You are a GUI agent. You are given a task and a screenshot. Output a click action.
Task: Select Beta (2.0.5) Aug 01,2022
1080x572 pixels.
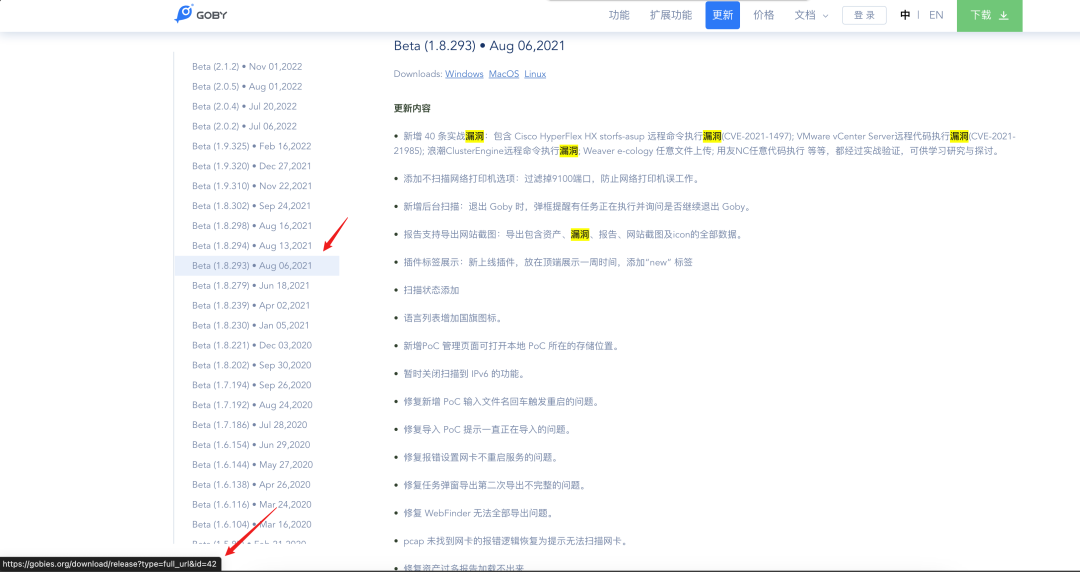click(x=247, y=87)
